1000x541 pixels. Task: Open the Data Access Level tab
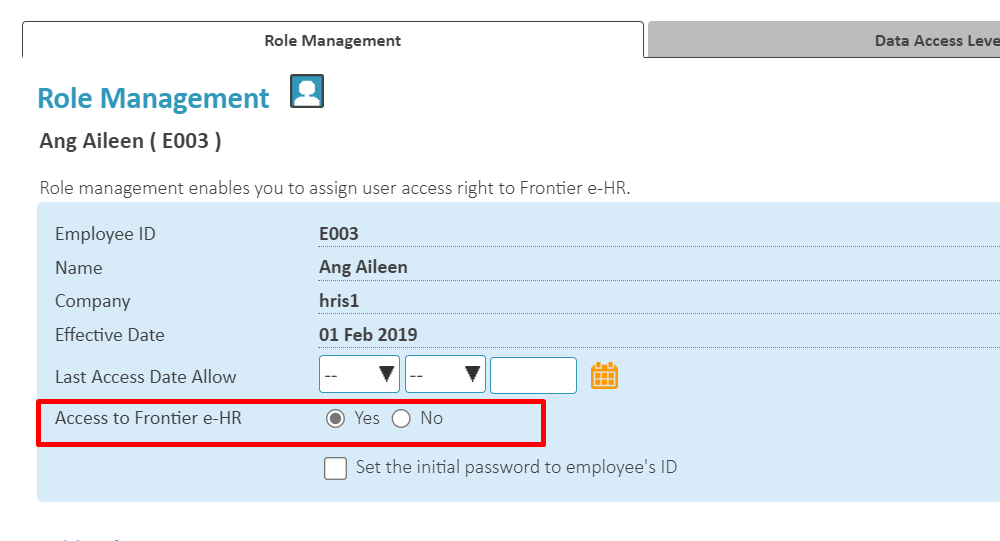click(x=930, y=41)
